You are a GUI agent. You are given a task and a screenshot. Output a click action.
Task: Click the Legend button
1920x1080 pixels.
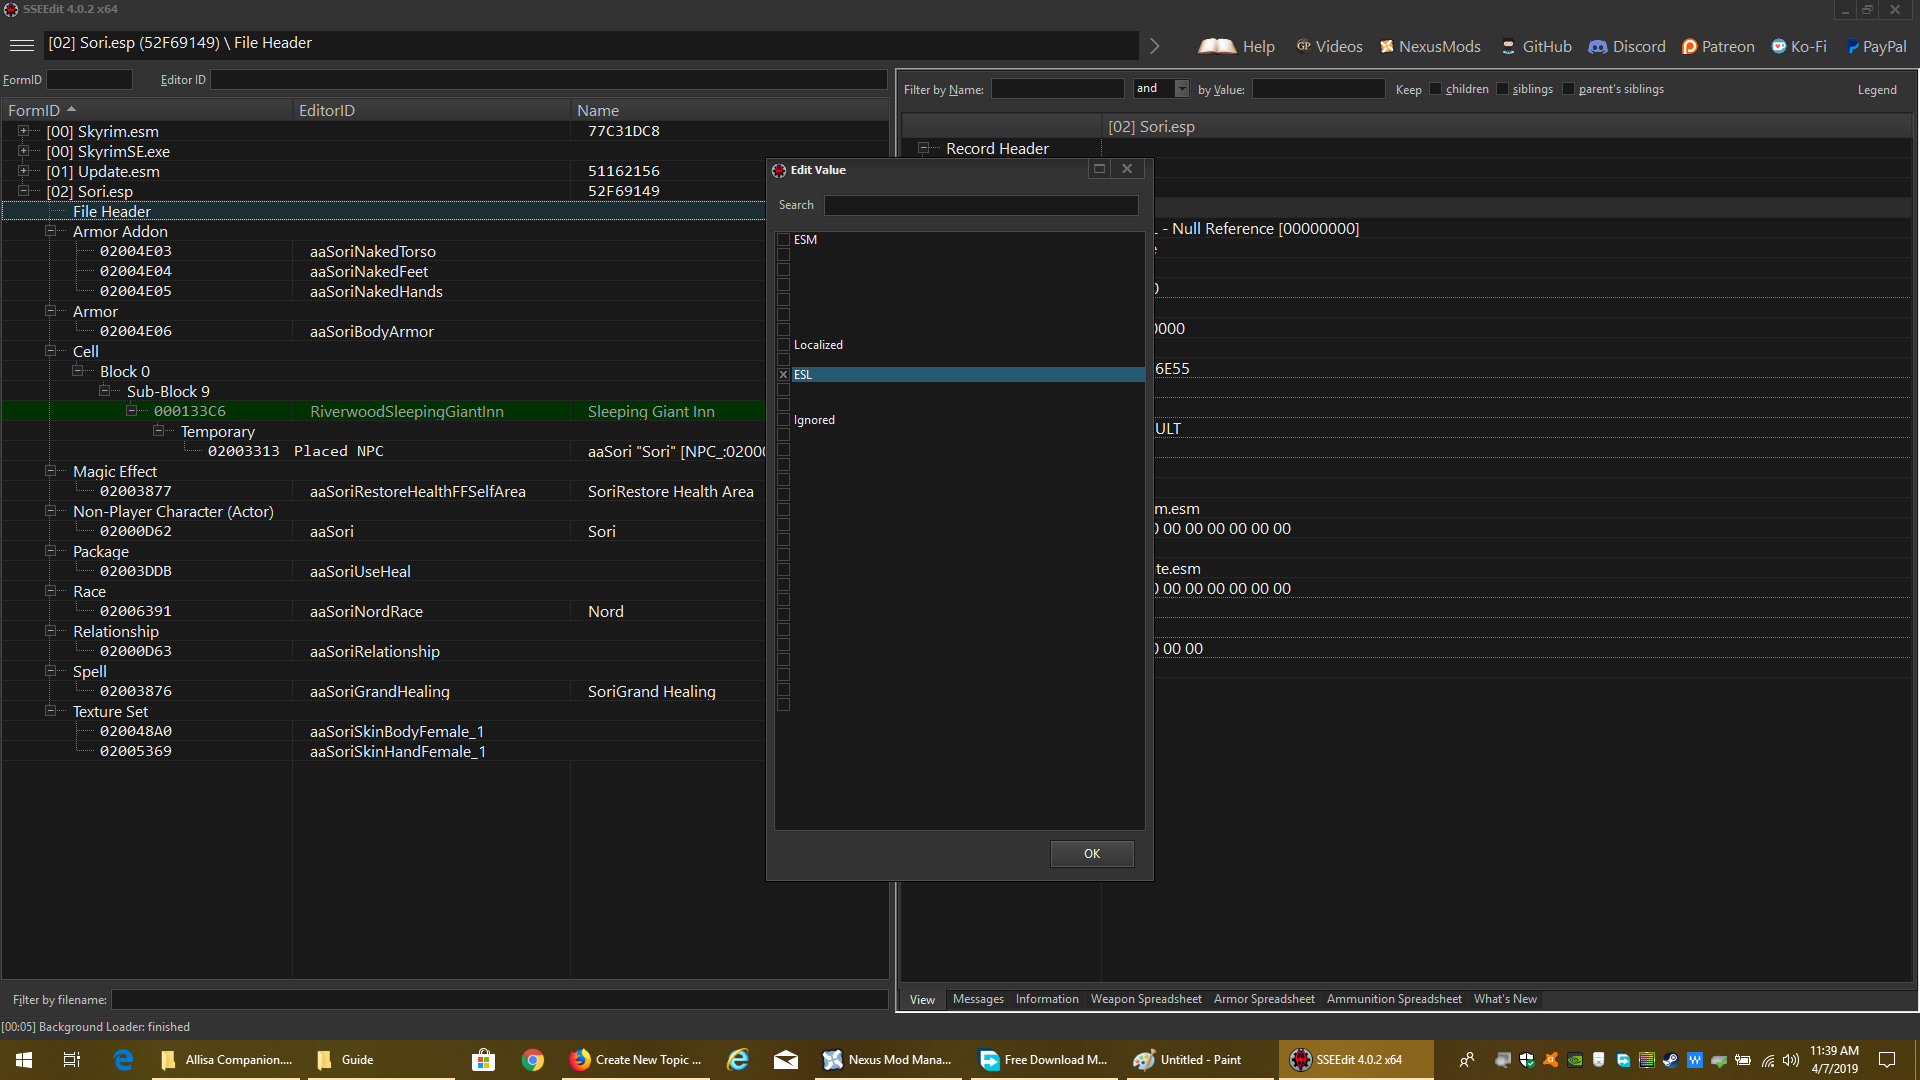(1876, 89)
